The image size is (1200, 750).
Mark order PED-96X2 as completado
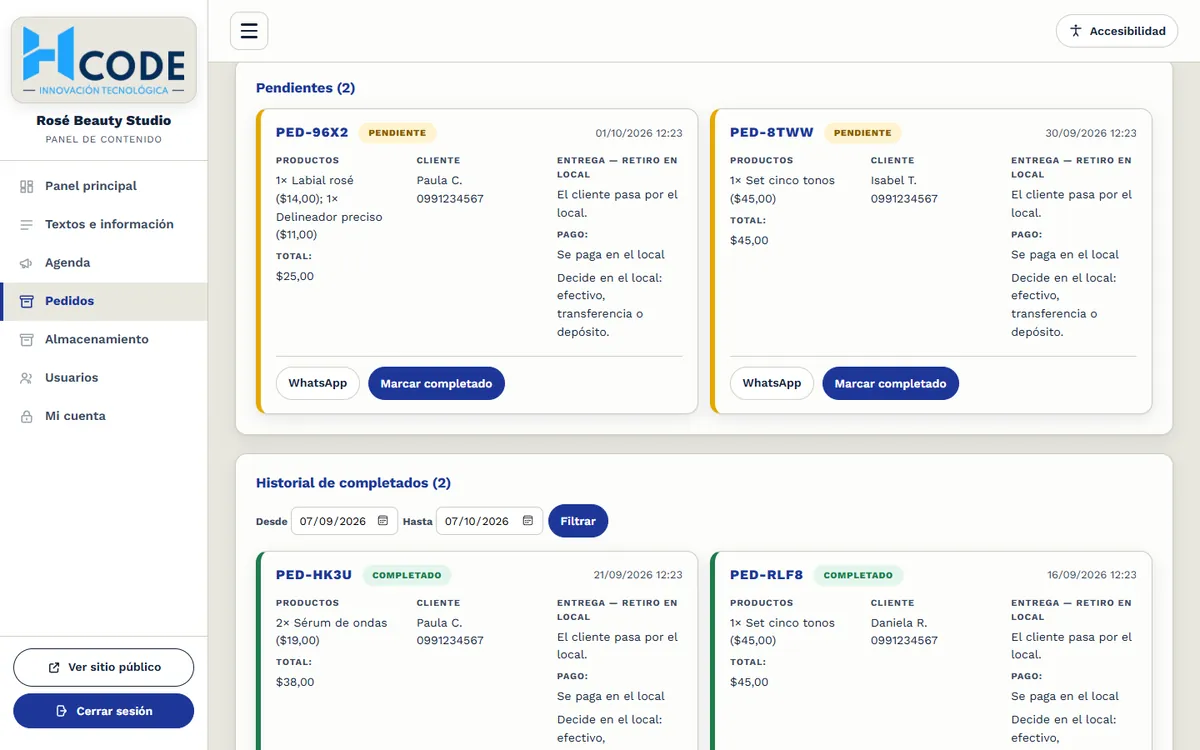[436, 383]
